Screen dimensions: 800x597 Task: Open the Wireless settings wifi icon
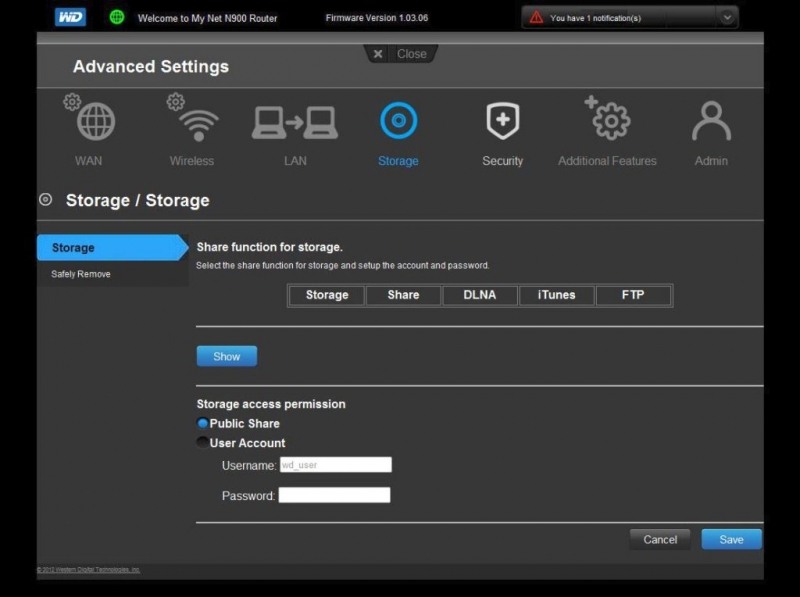(193, 117)
